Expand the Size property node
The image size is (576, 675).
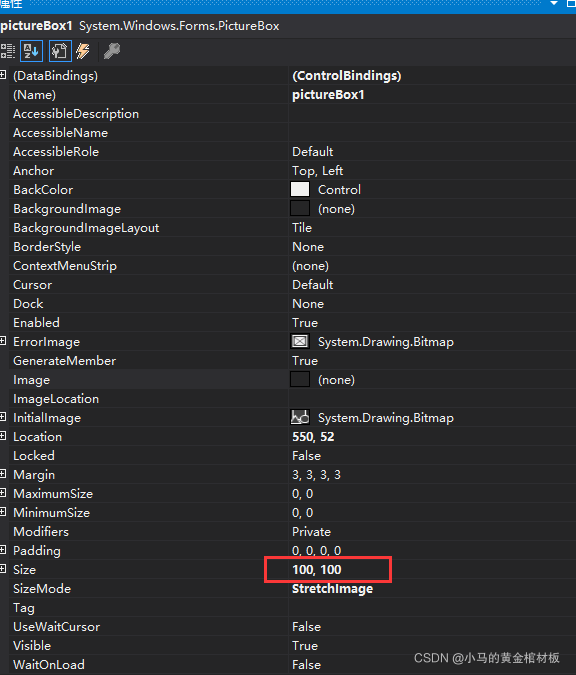click(x=3, y=569)
